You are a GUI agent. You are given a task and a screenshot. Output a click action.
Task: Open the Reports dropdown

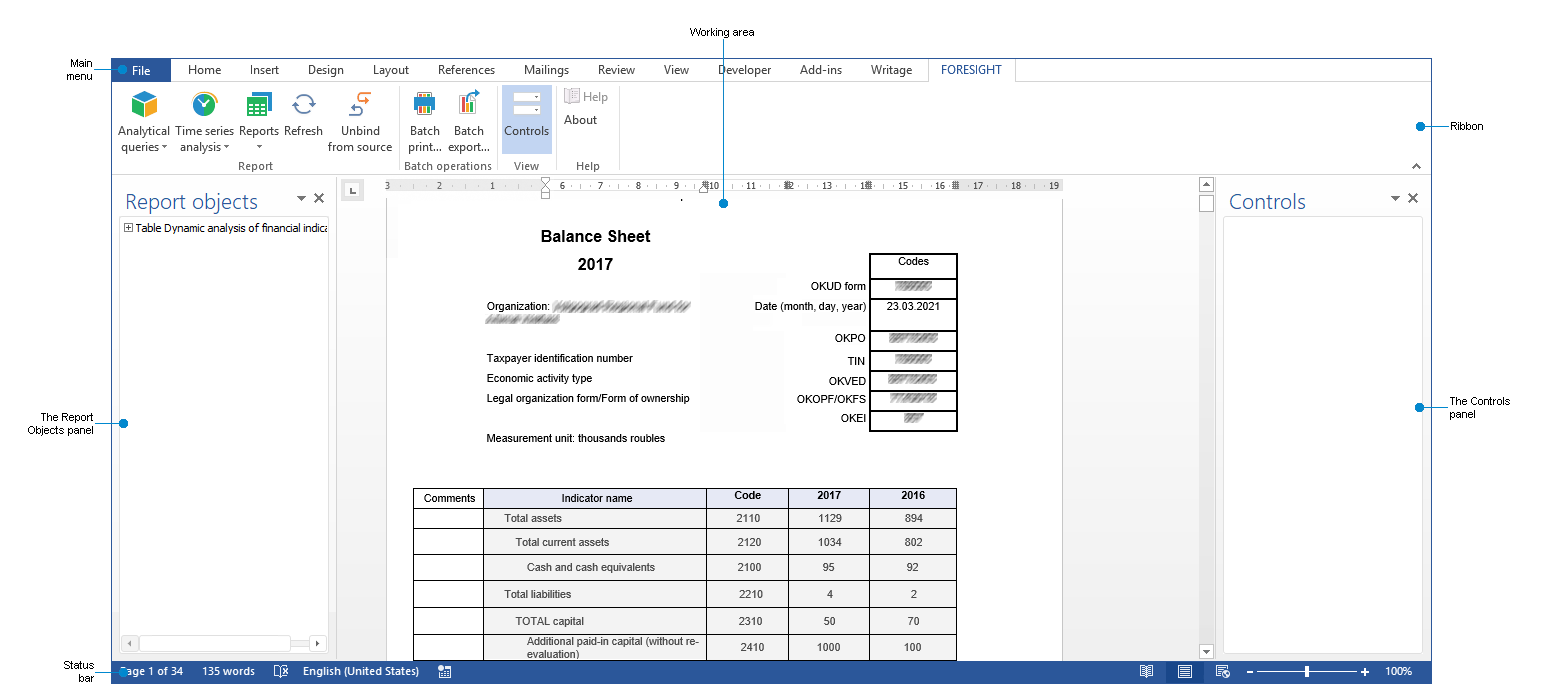click(x=258, y=145)
